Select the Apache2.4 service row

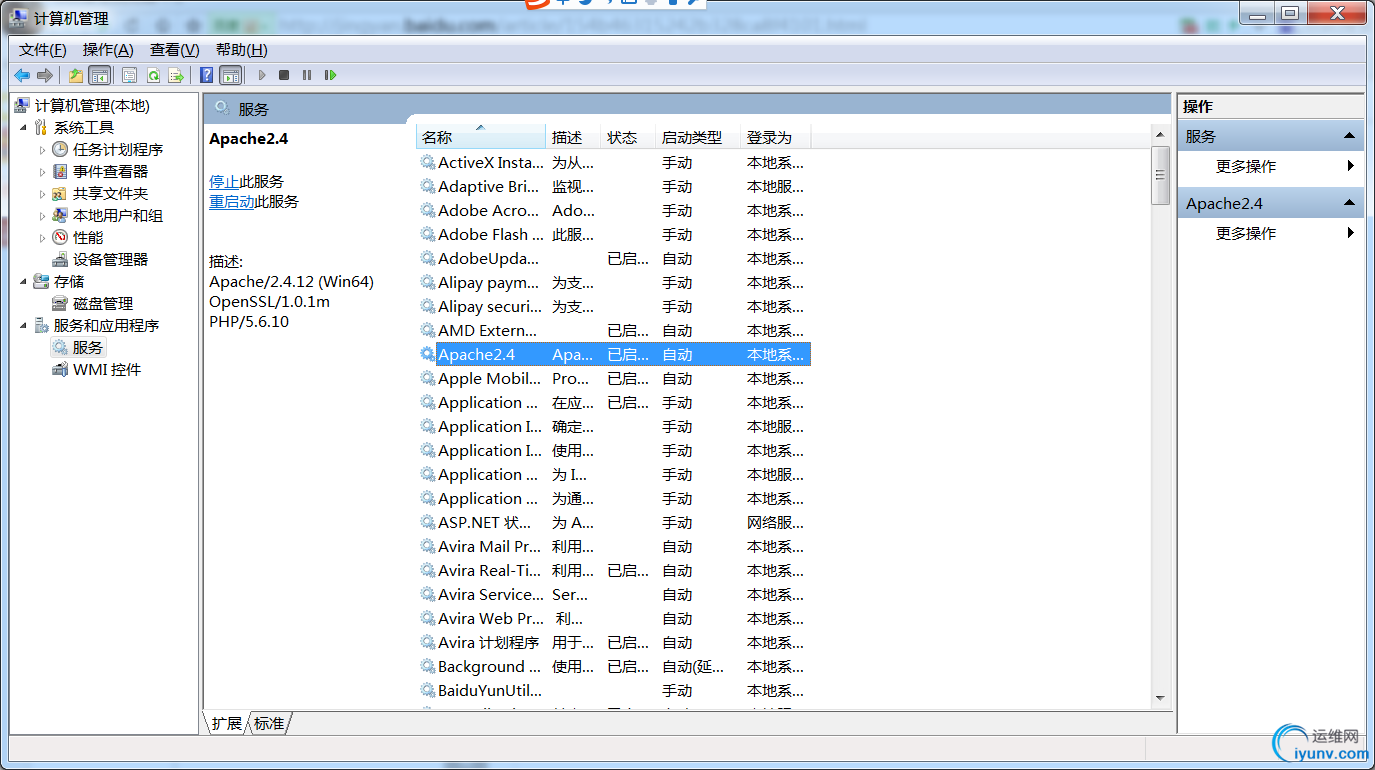coord(614,354)
